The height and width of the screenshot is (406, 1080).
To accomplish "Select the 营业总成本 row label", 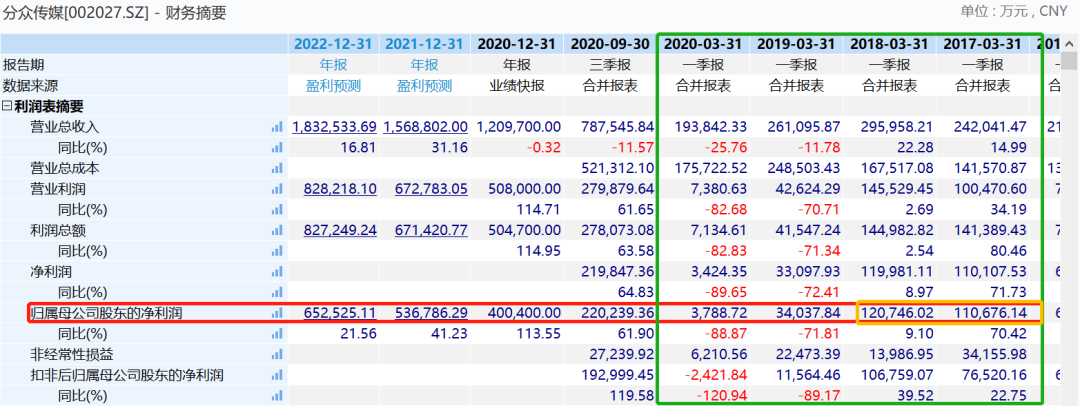I will [x=65, y=168].
